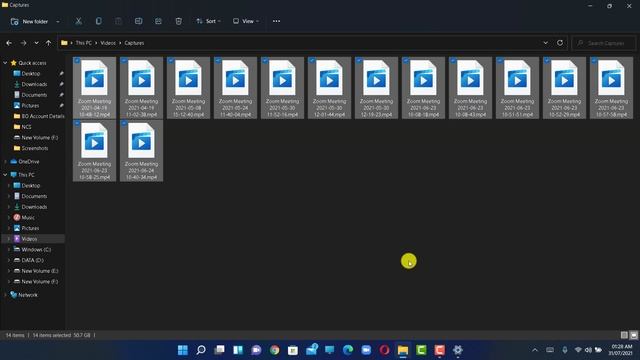Go forward with the right arrow
Screen dimensions: 640x360
point(23,43)
